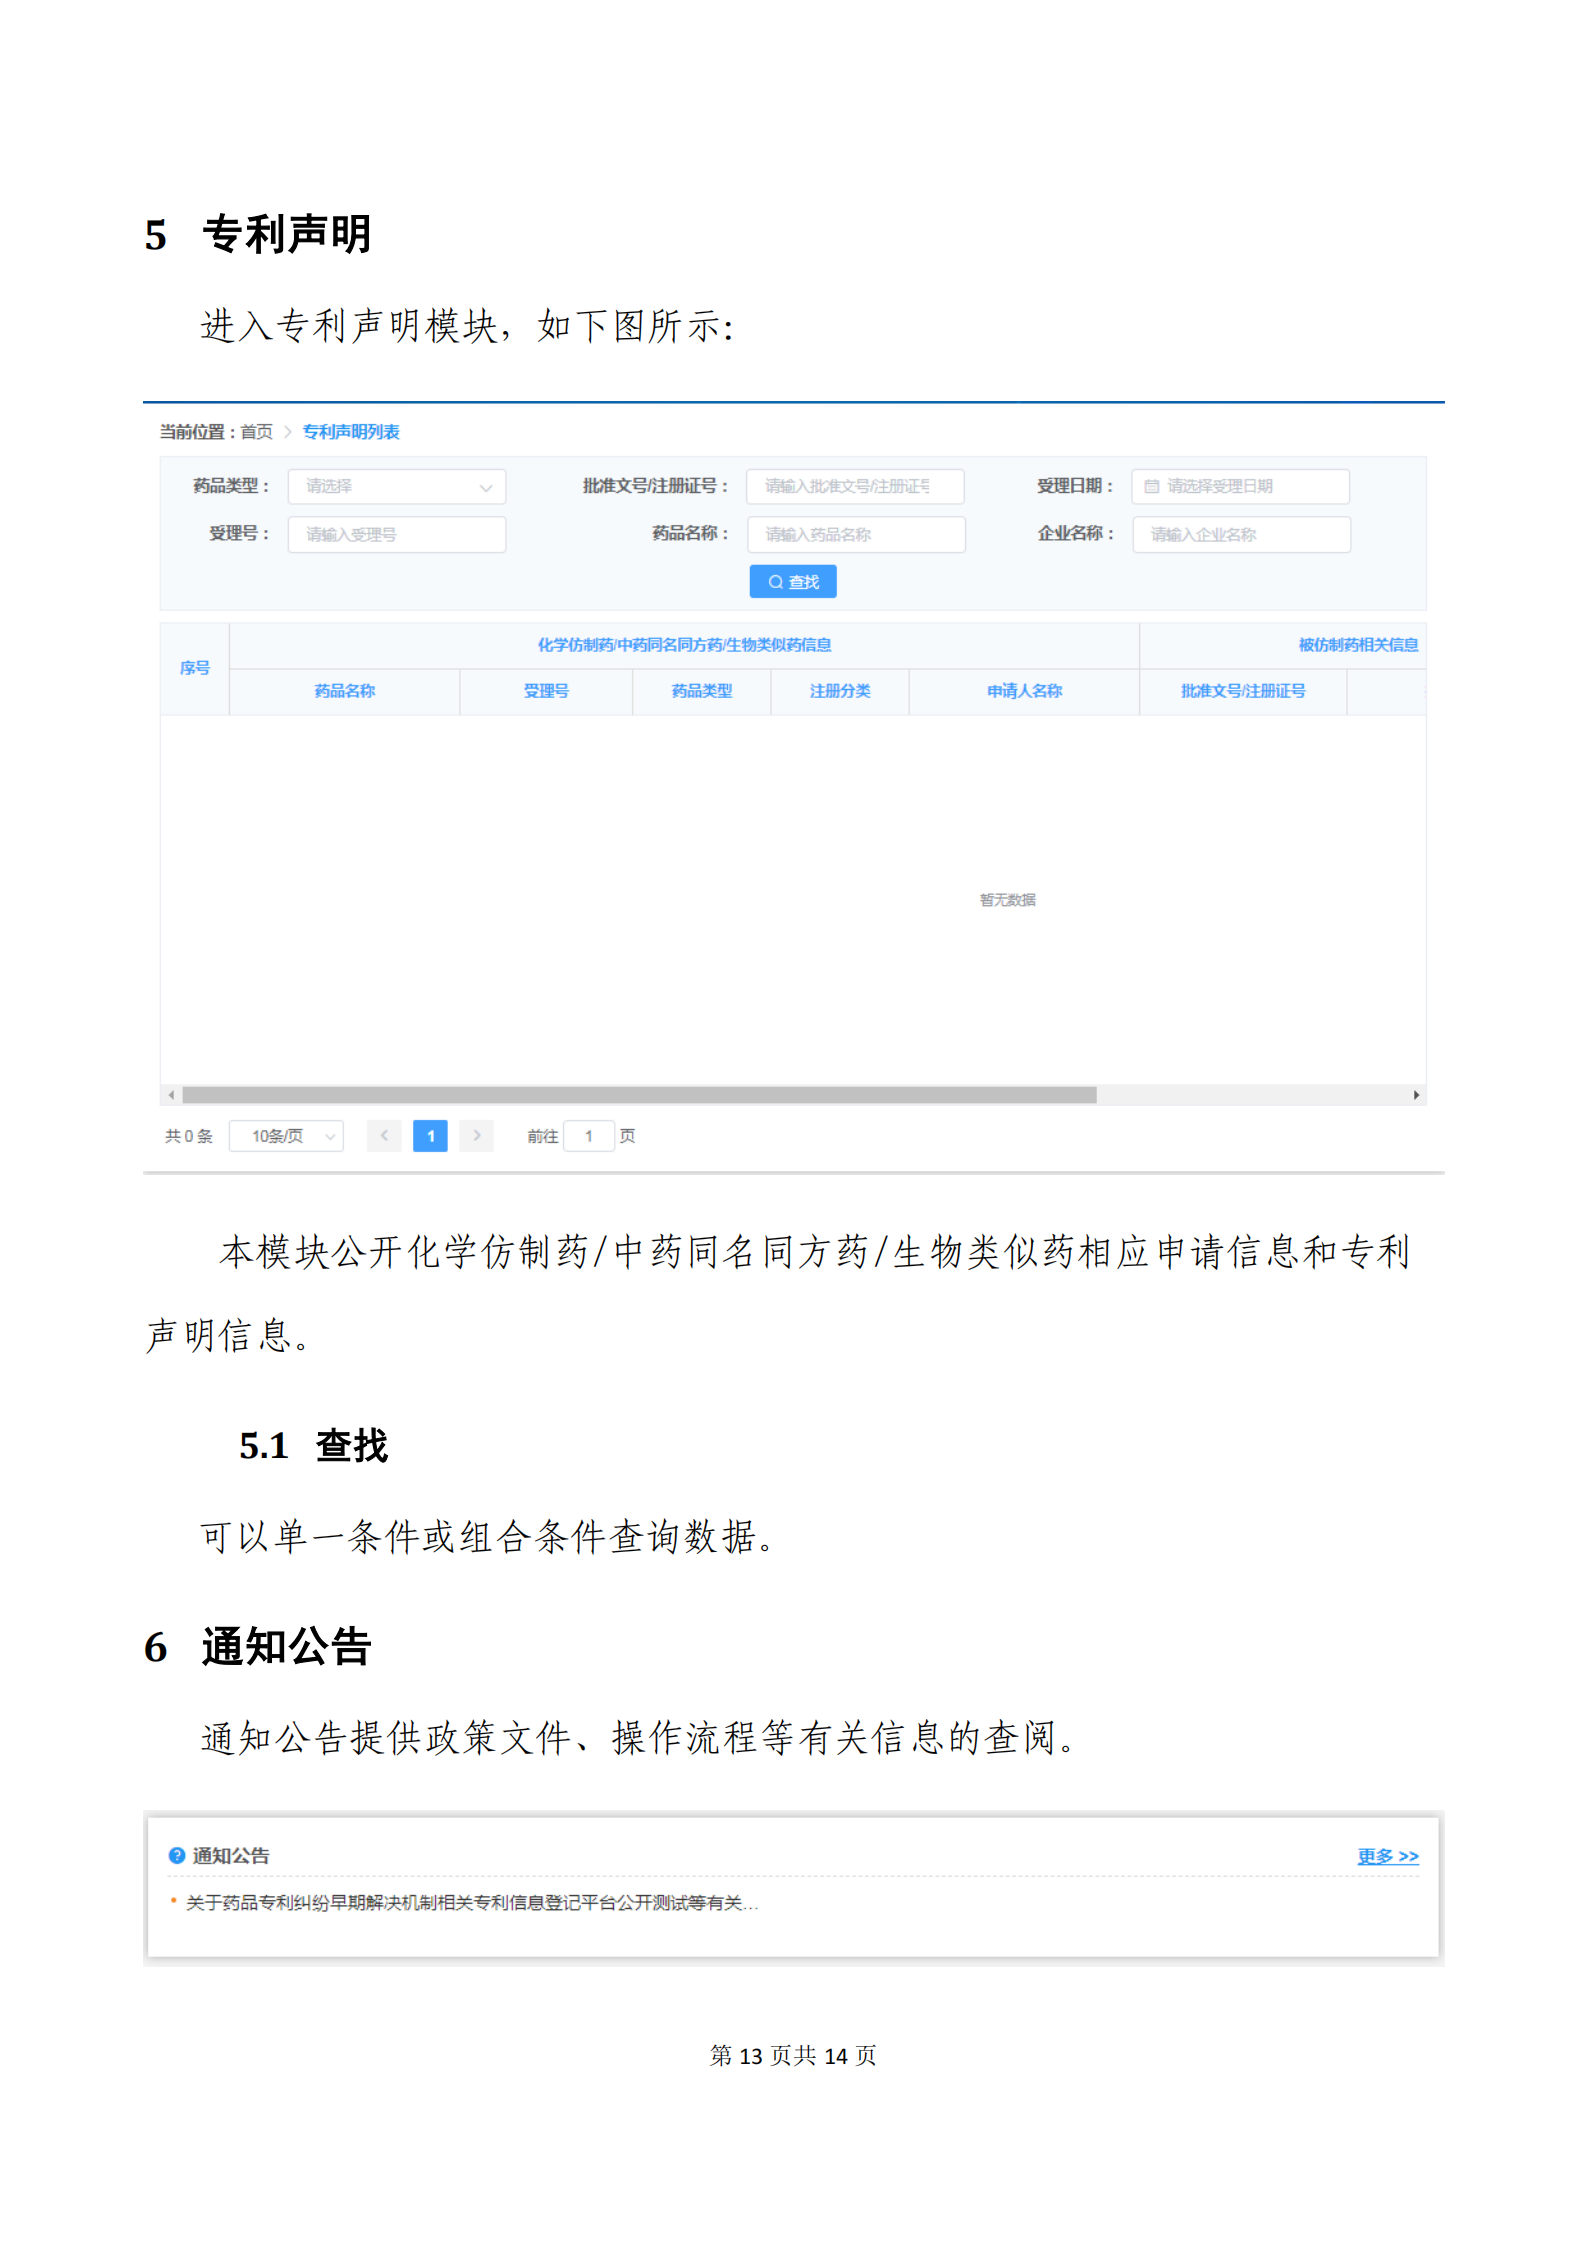This screenshot has width=1587, height=2245.
Task: Click the 暂无数据 empty table text
Action: 1007,900
